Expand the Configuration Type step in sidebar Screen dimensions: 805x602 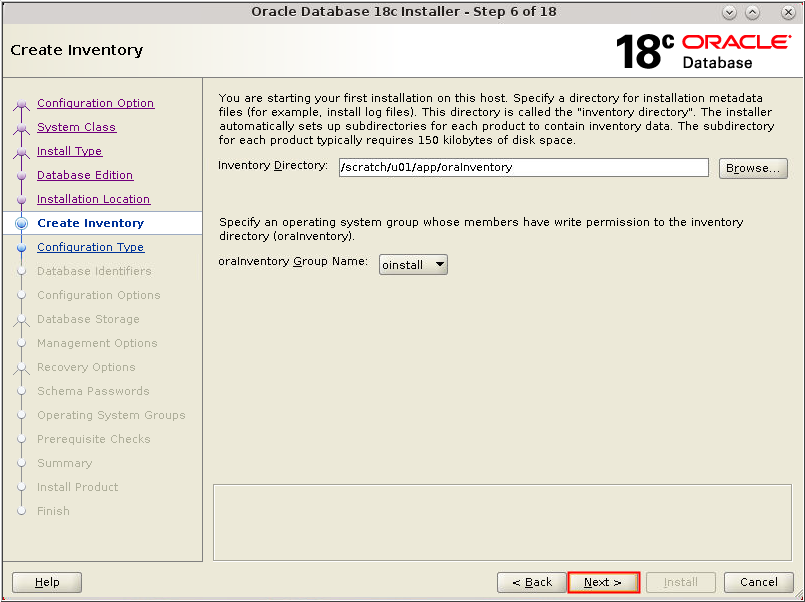90,247
